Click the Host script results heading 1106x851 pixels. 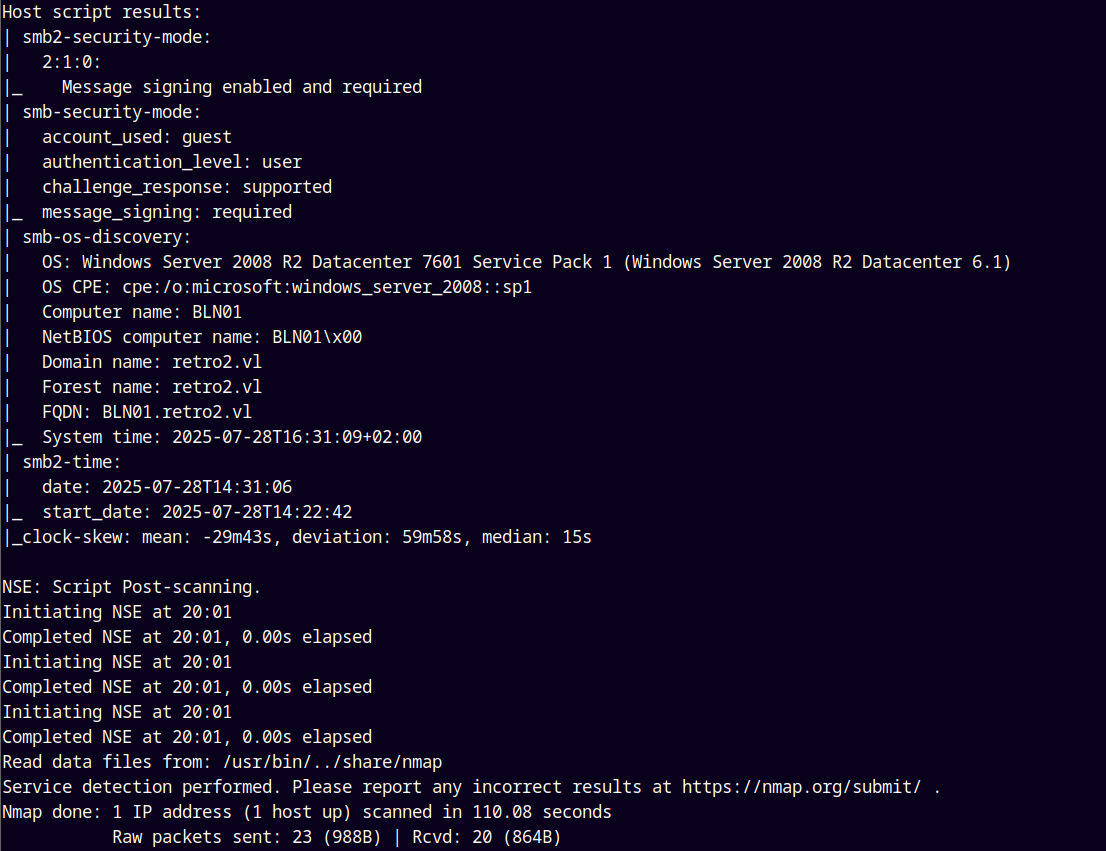point(102,12)
